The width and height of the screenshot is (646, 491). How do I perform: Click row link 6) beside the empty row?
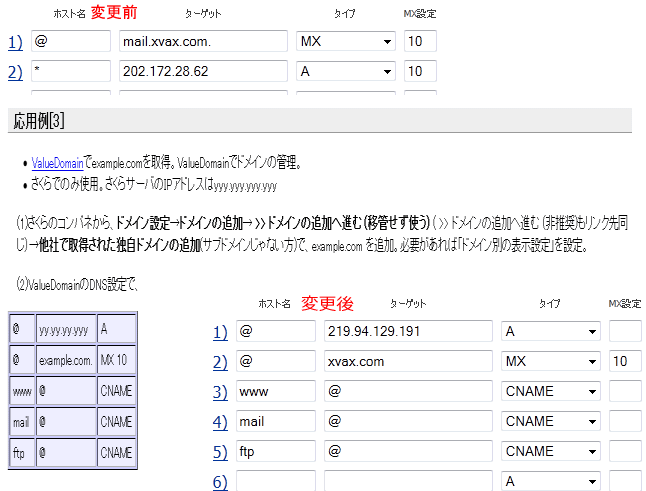click(219, 482)
